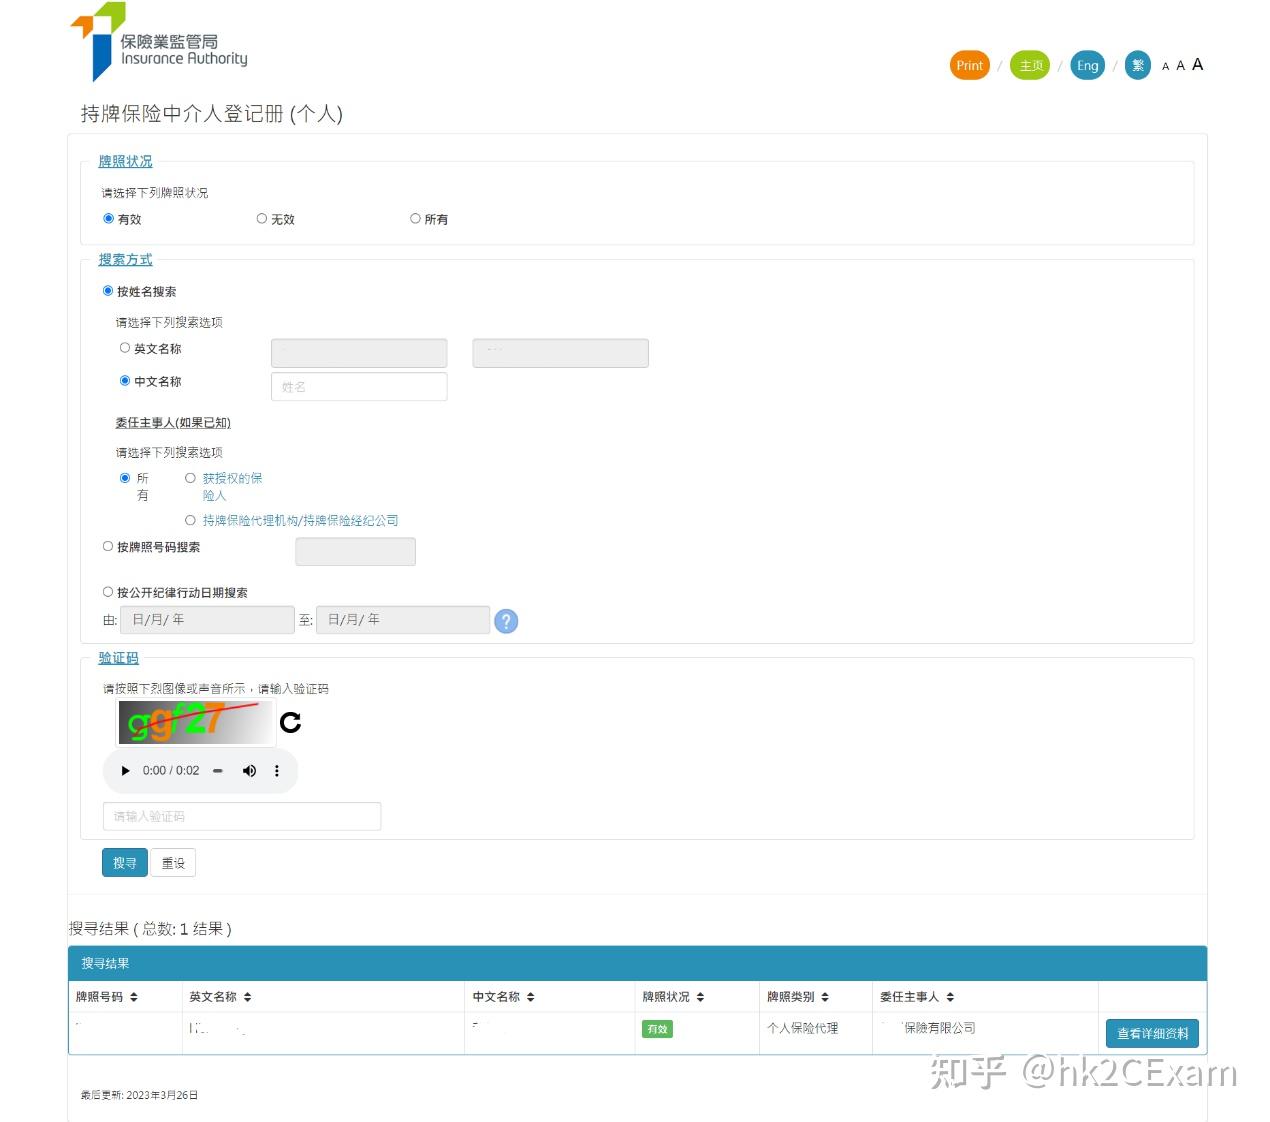Click the 由 start date field

click(207, 620)
